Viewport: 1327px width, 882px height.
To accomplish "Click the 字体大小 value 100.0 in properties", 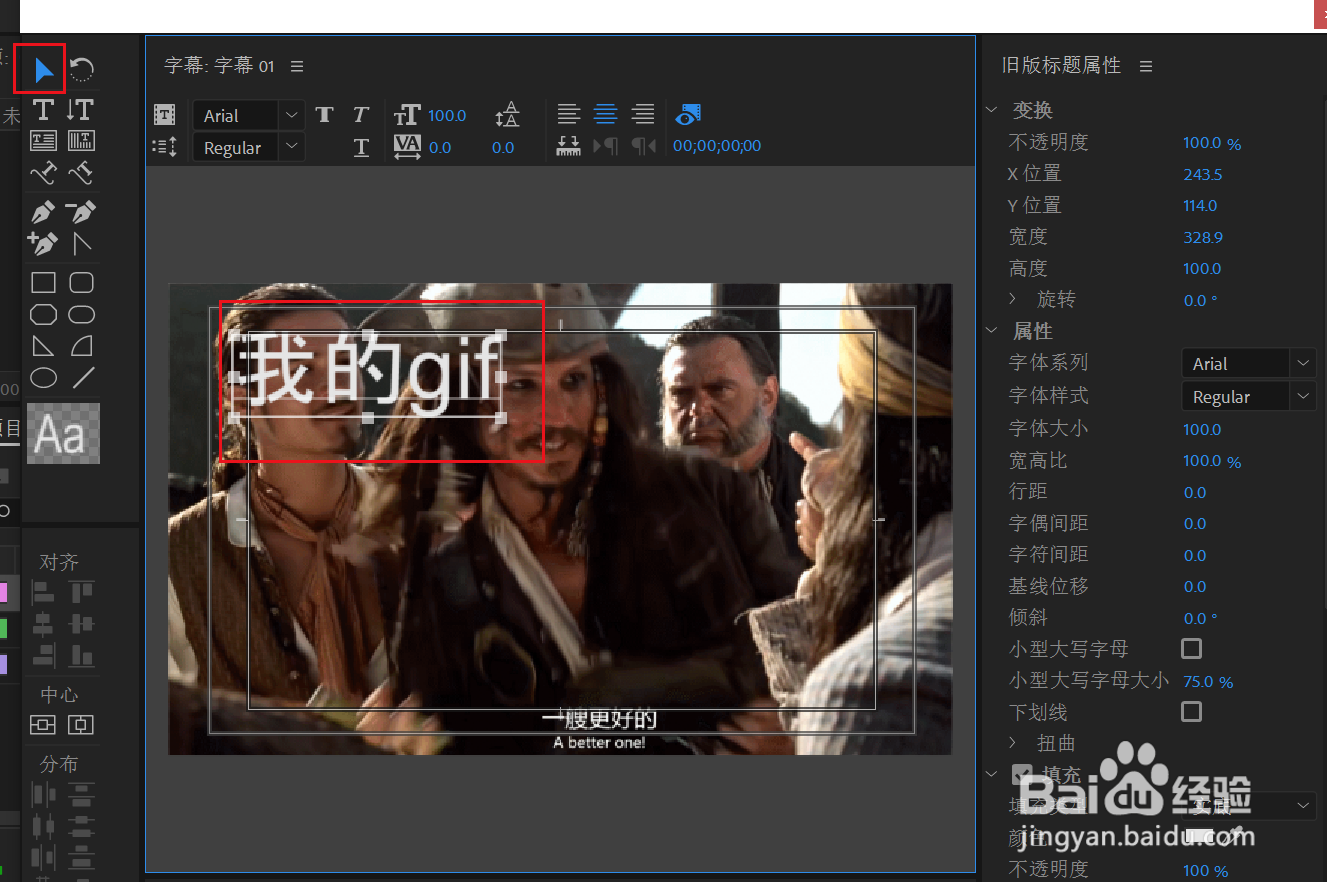I will [1202, 429].
